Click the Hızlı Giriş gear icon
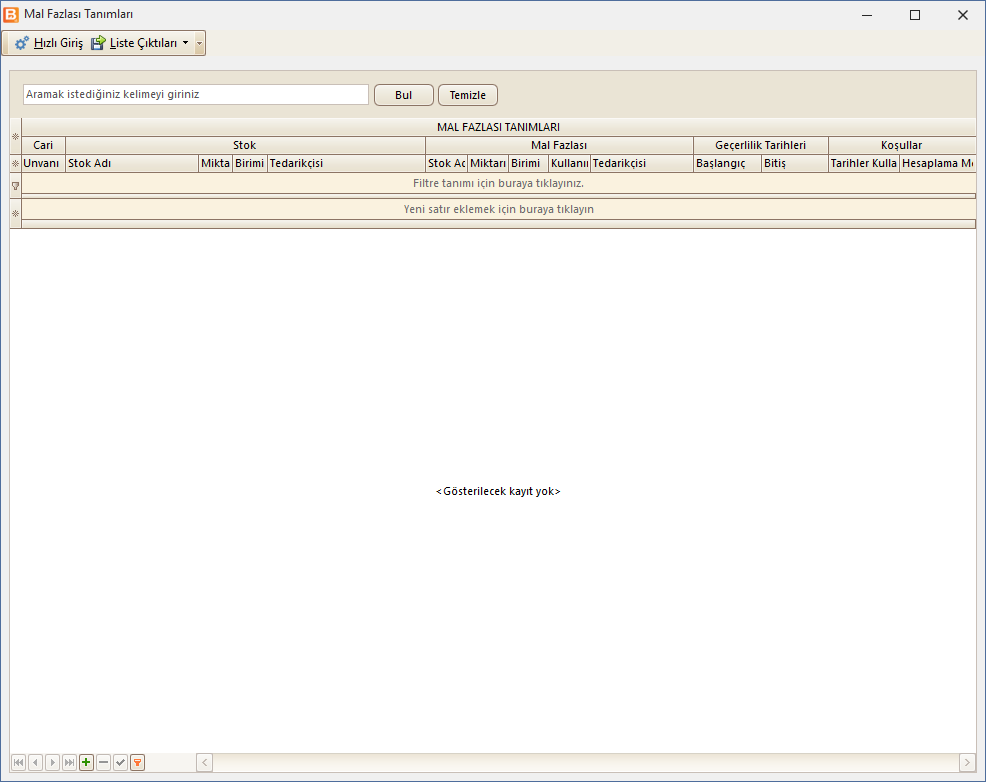986x782 pixels. (21, 43)
